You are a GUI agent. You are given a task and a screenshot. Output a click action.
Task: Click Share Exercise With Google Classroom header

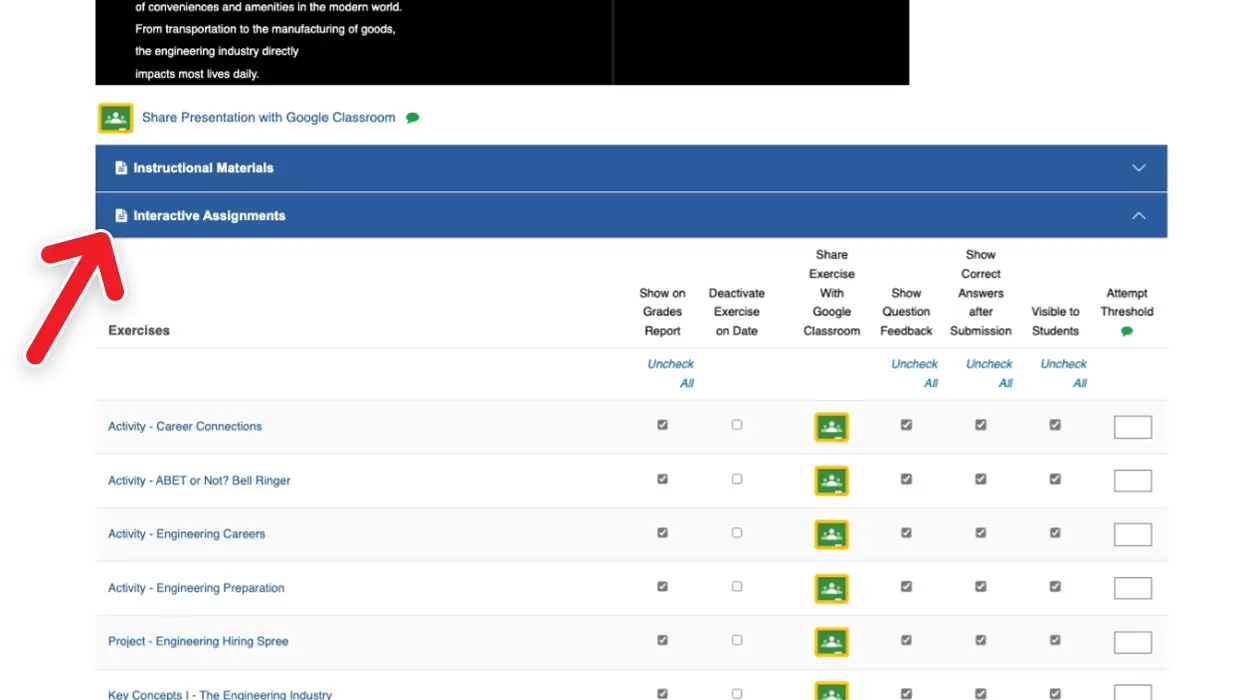click(x=832, y=293)
